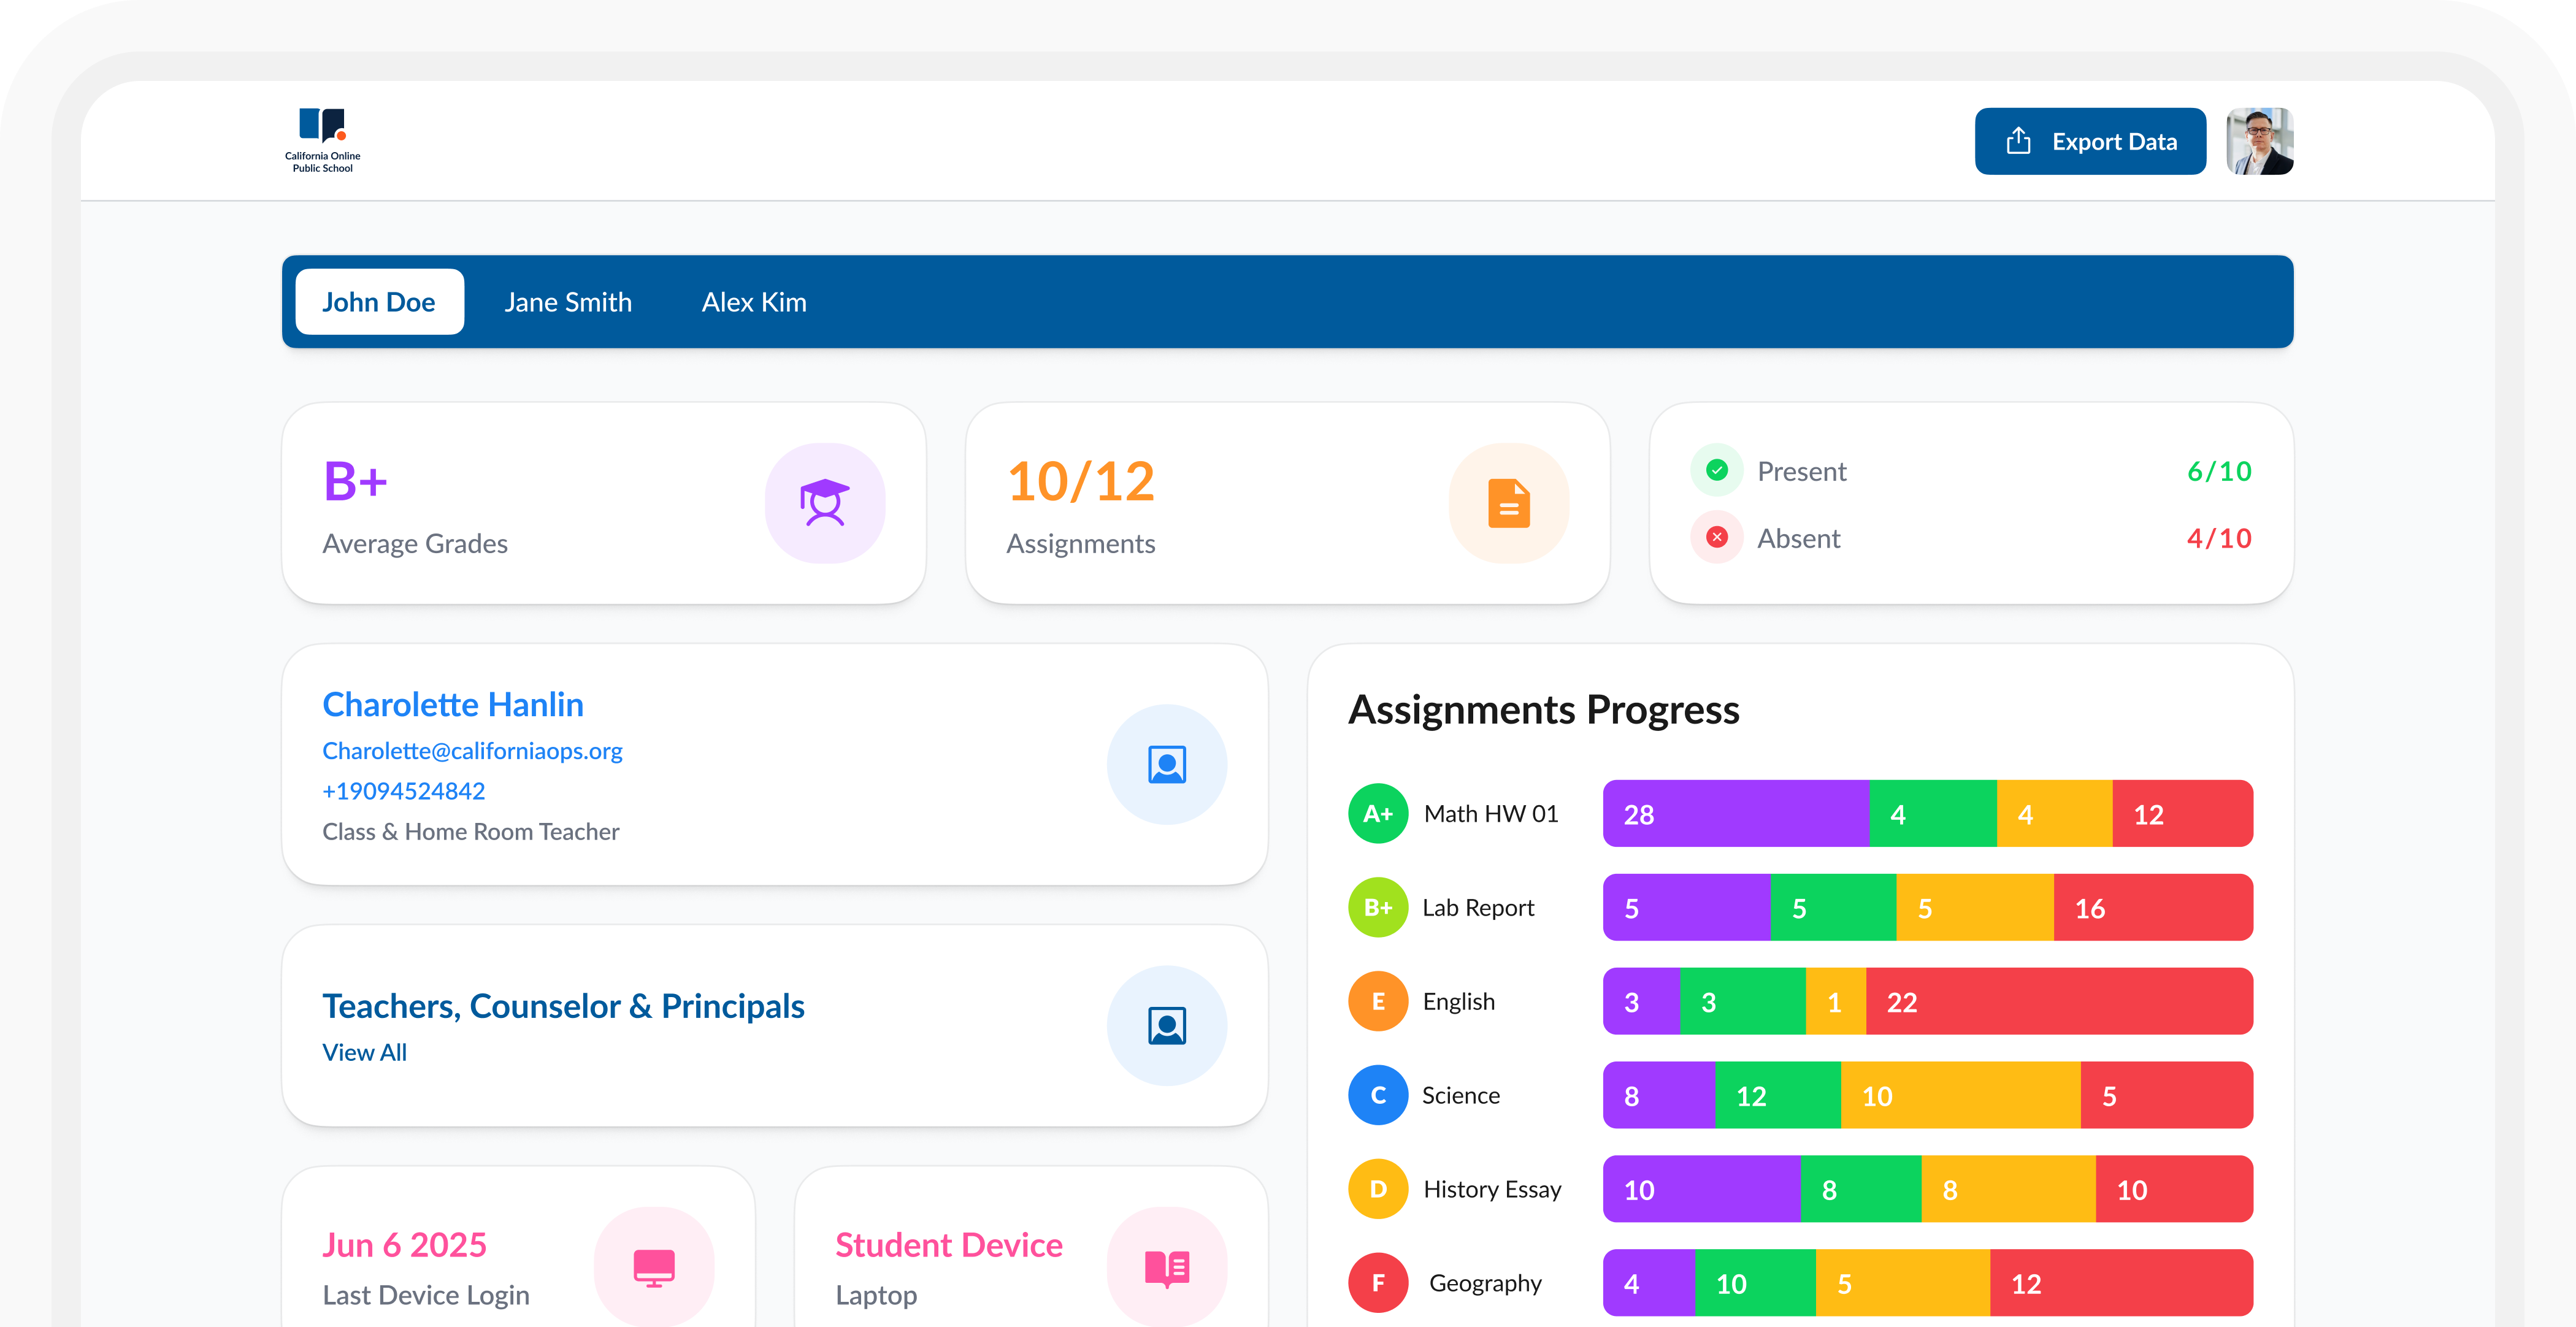The image size is (2576, 1327).
Task: Click the California Online Public School logo
Action: point(322,140)
